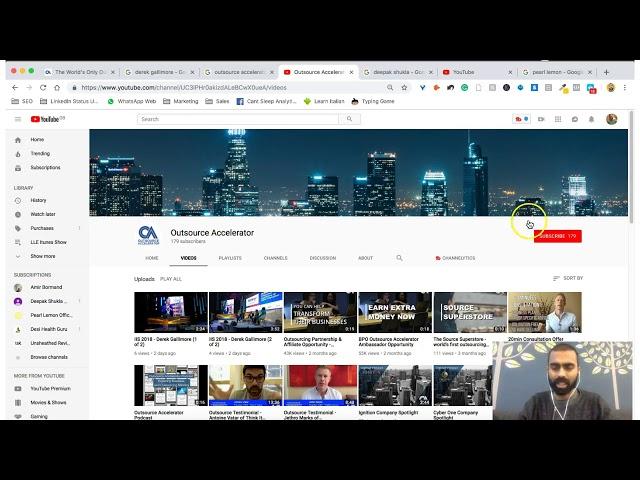Search within channel magnifier icon
The height and width of the screenshot is (480, 640).
point(399,258)
